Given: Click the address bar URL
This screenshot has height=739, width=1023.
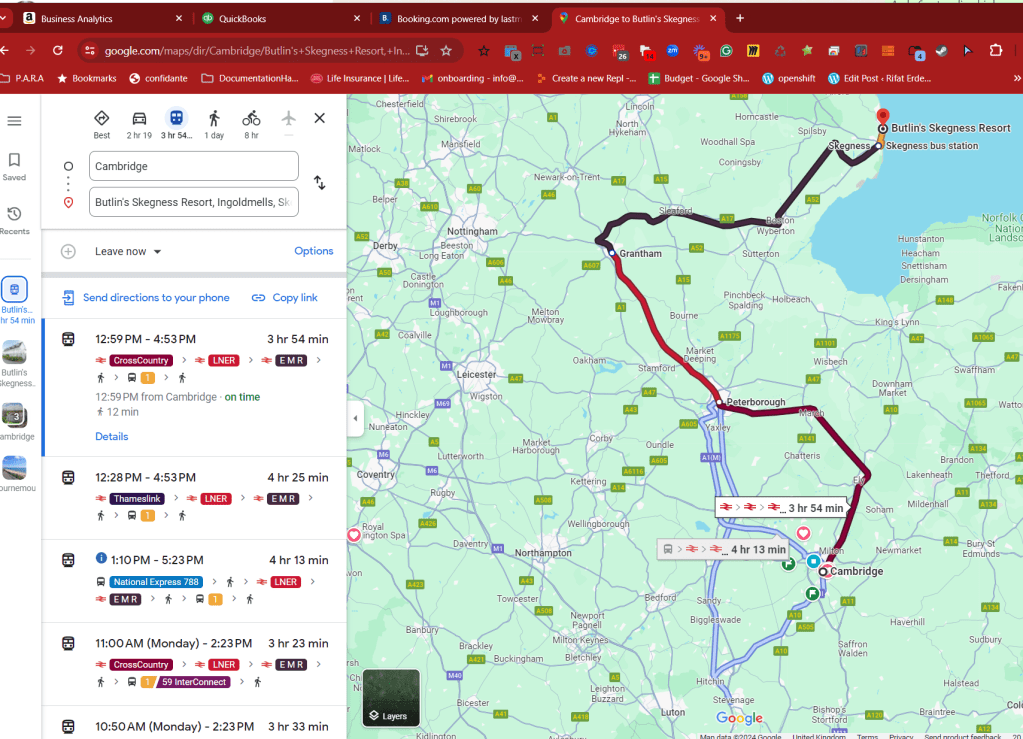Looking at the screenshot, I should click(257, 50).
